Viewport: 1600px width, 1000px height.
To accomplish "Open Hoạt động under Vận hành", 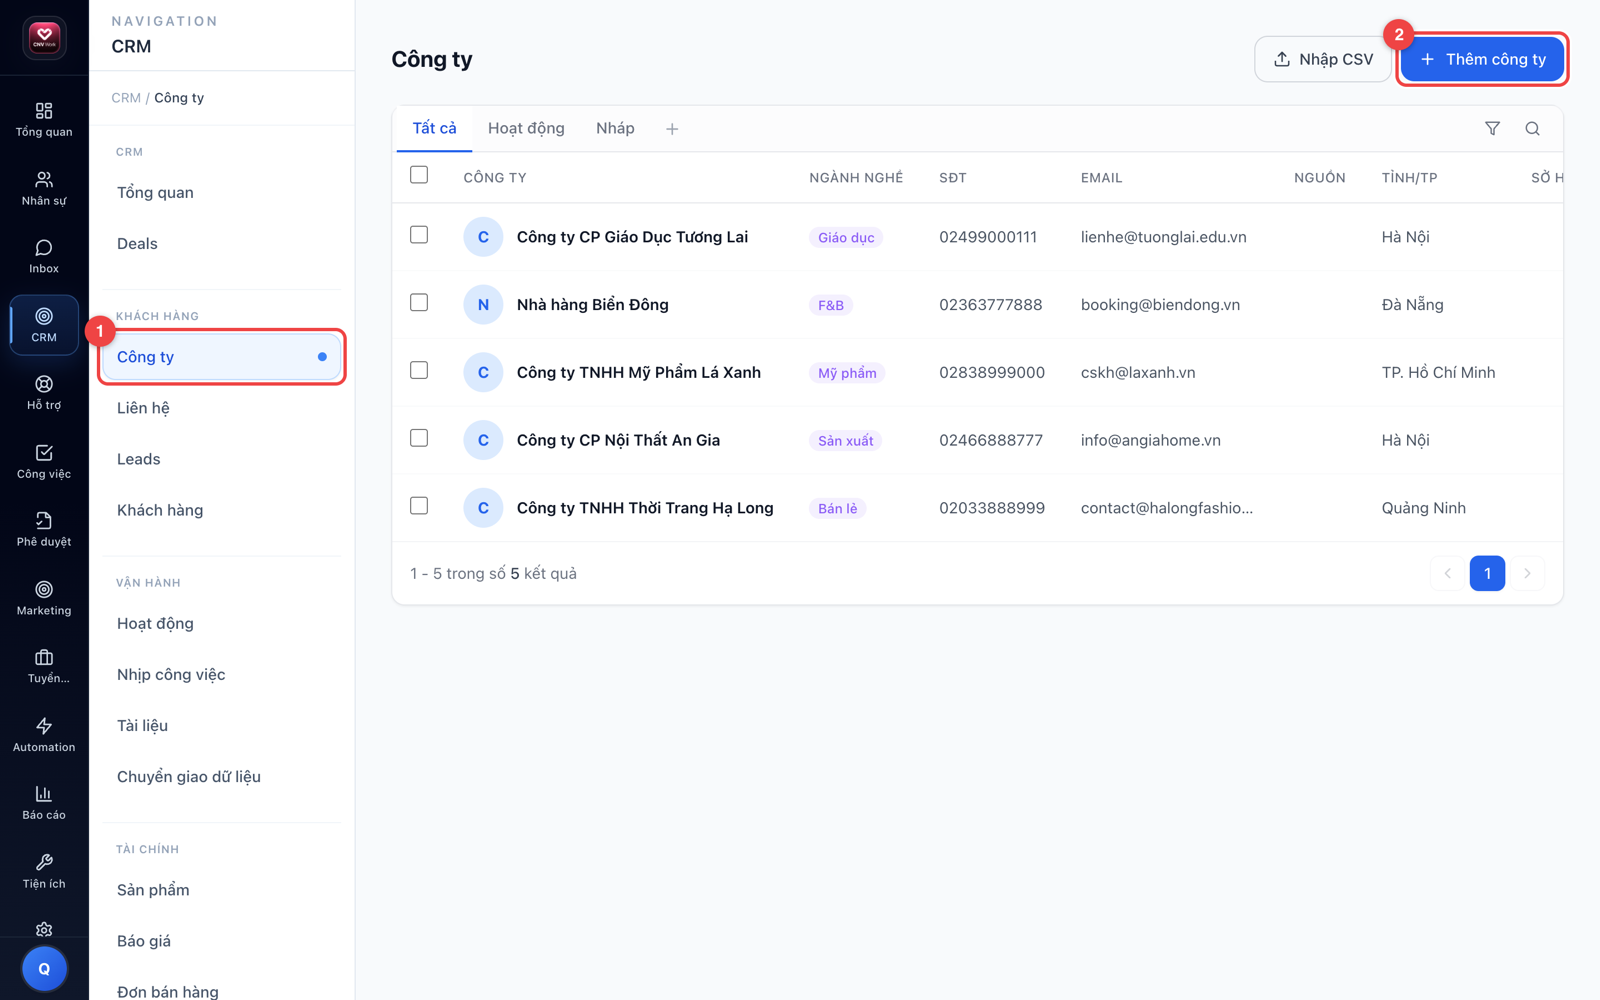I will pyautogui.click(x=222, y=623).
